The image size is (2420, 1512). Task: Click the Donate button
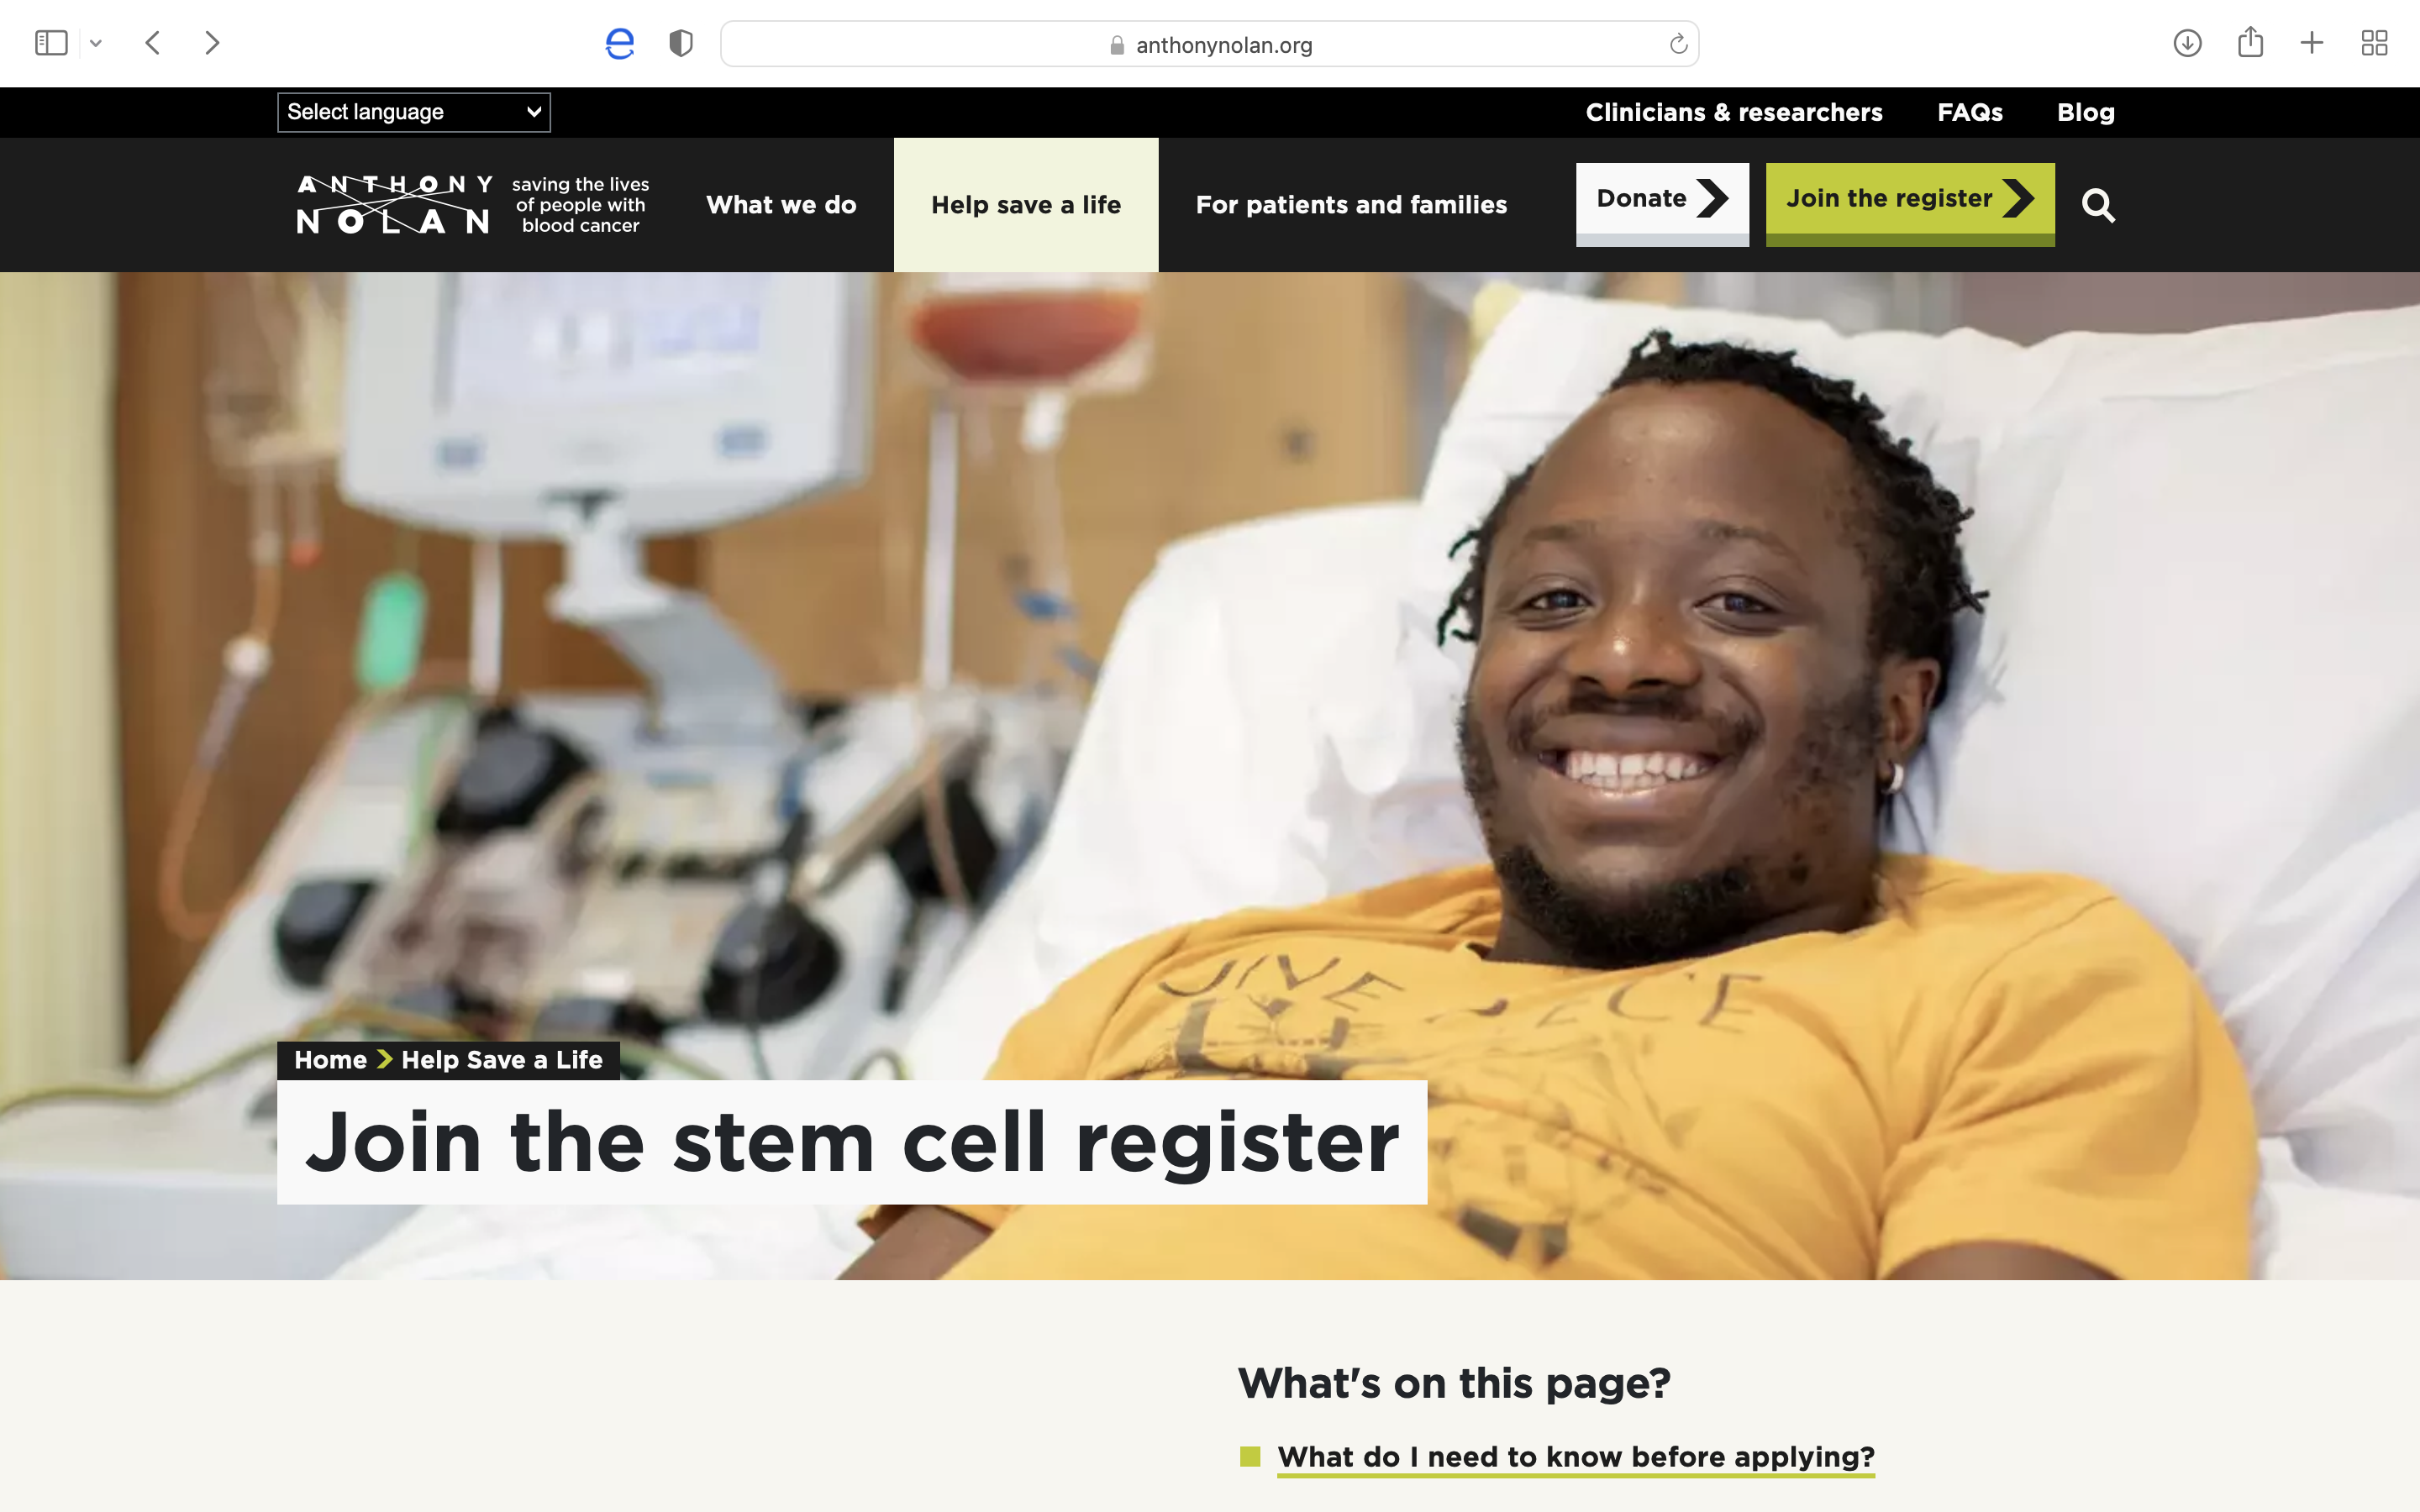(1662, 204)
